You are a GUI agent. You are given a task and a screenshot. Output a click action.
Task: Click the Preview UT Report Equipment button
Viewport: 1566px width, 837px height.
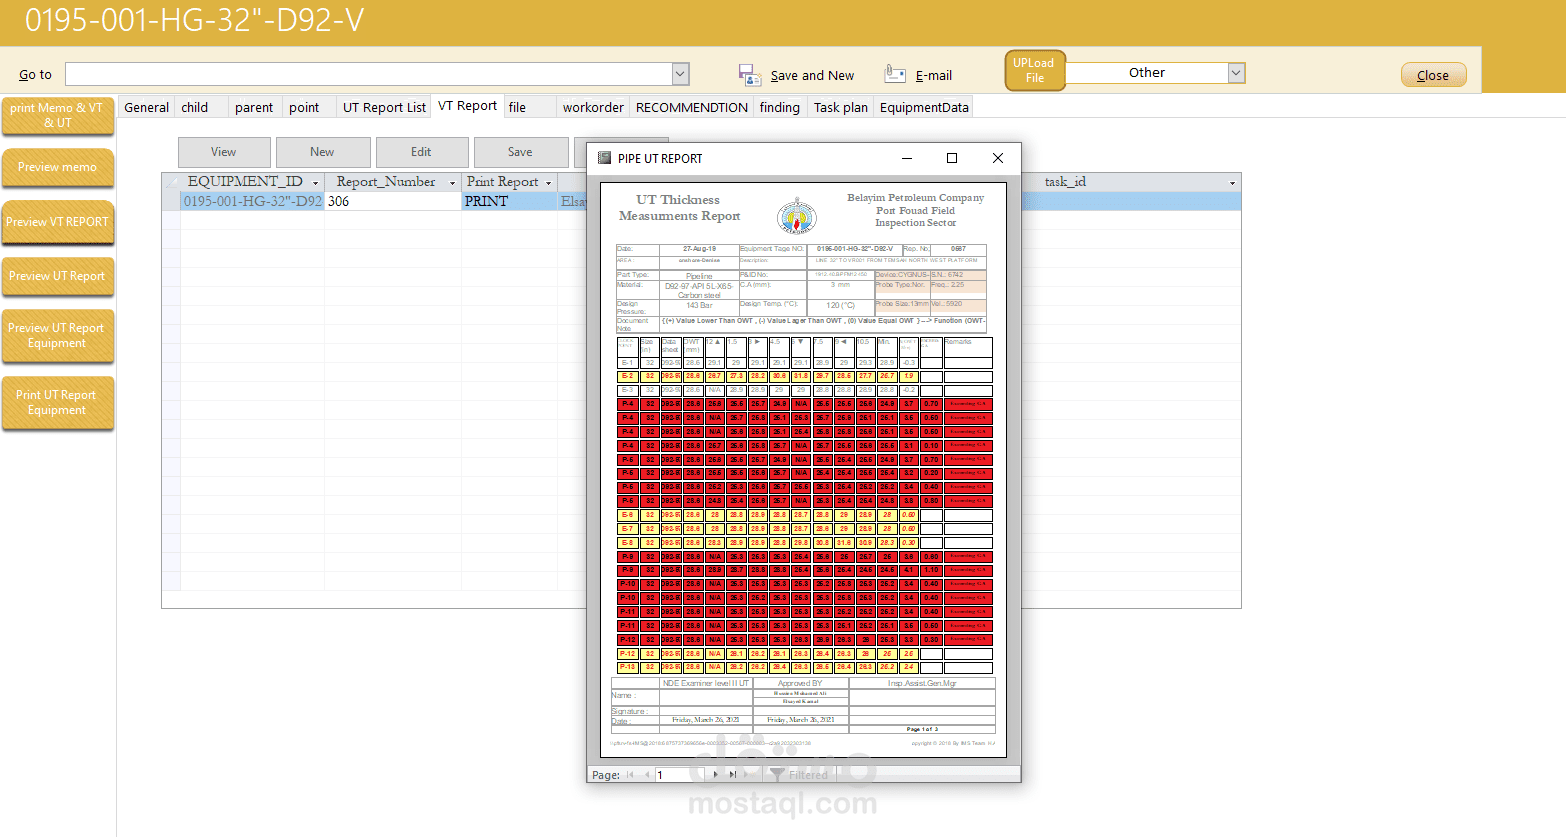pos(57,335)
